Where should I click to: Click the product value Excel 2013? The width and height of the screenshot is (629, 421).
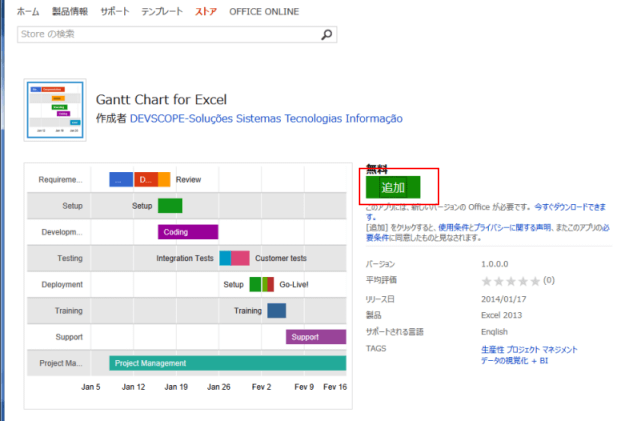click(x=501, y=315)
